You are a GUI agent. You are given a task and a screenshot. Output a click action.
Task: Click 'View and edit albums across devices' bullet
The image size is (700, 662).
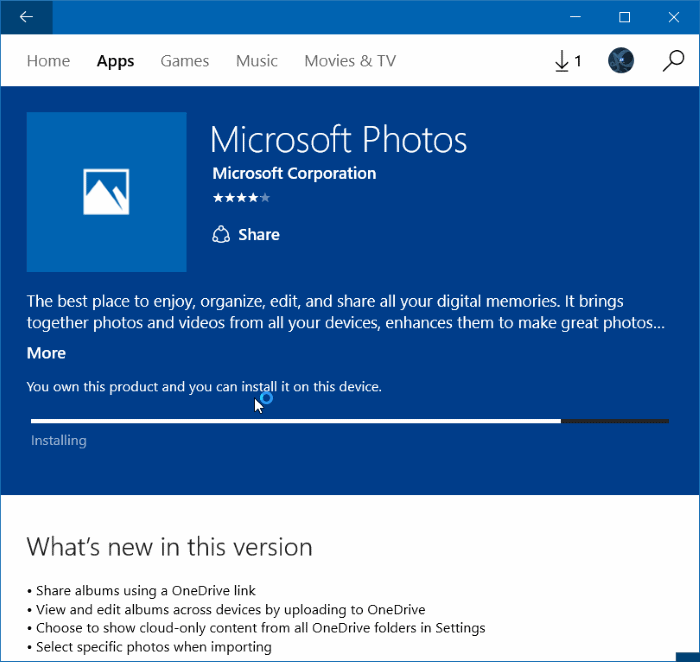click(226, 609)
